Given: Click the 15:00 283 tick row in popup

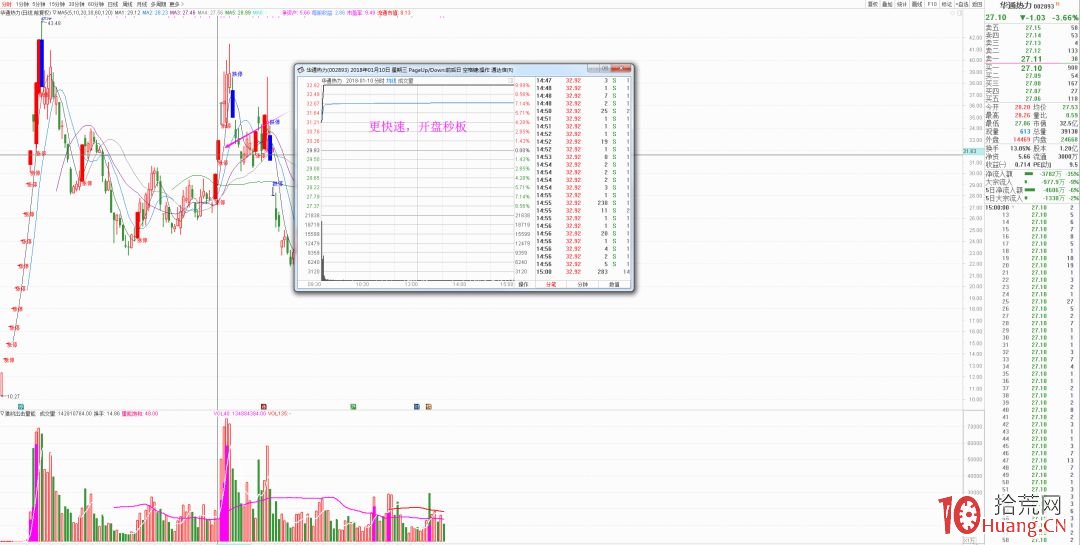Looking at the screenshot, I should 583,271.
